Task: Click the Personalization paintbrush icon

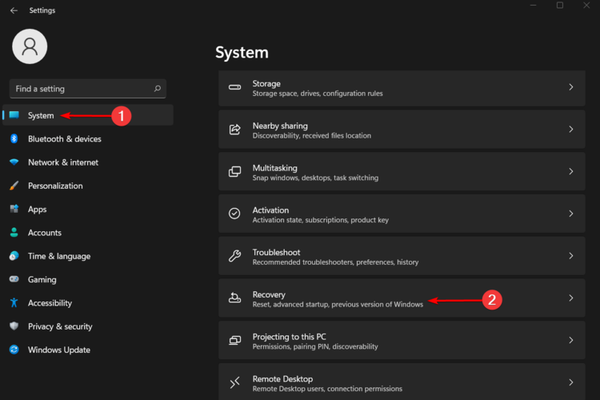Action: (x=14, y=186)
